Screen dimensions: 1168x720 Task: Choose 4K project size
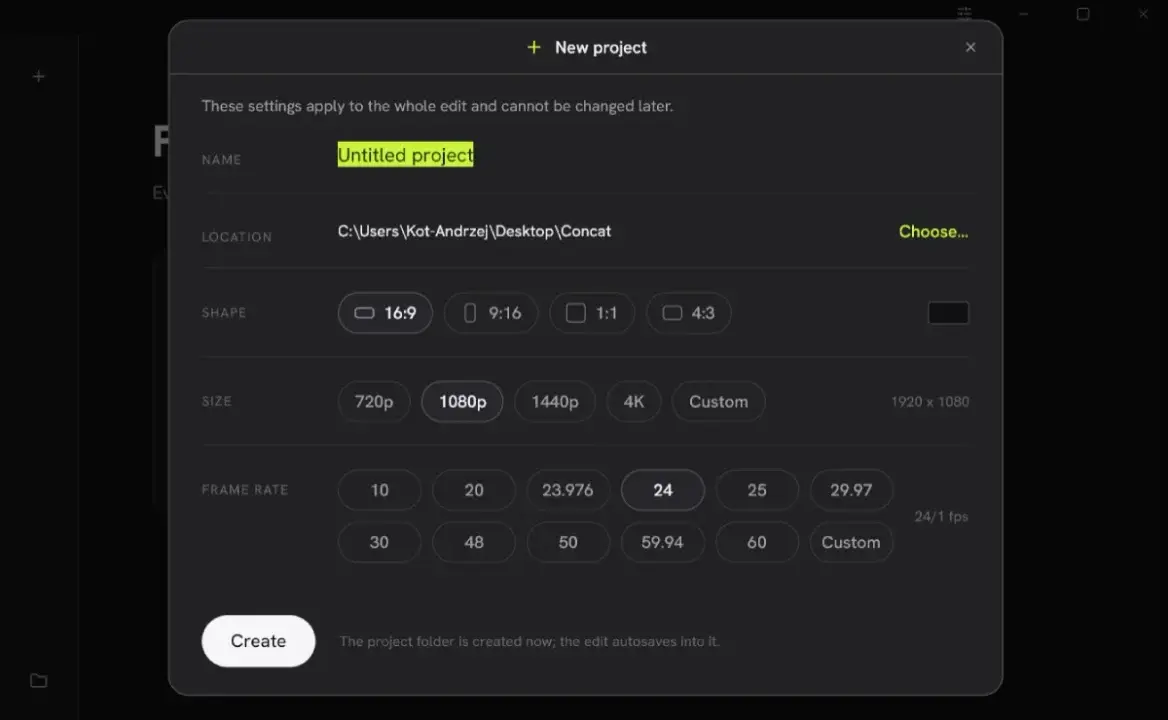pos(634,401)
